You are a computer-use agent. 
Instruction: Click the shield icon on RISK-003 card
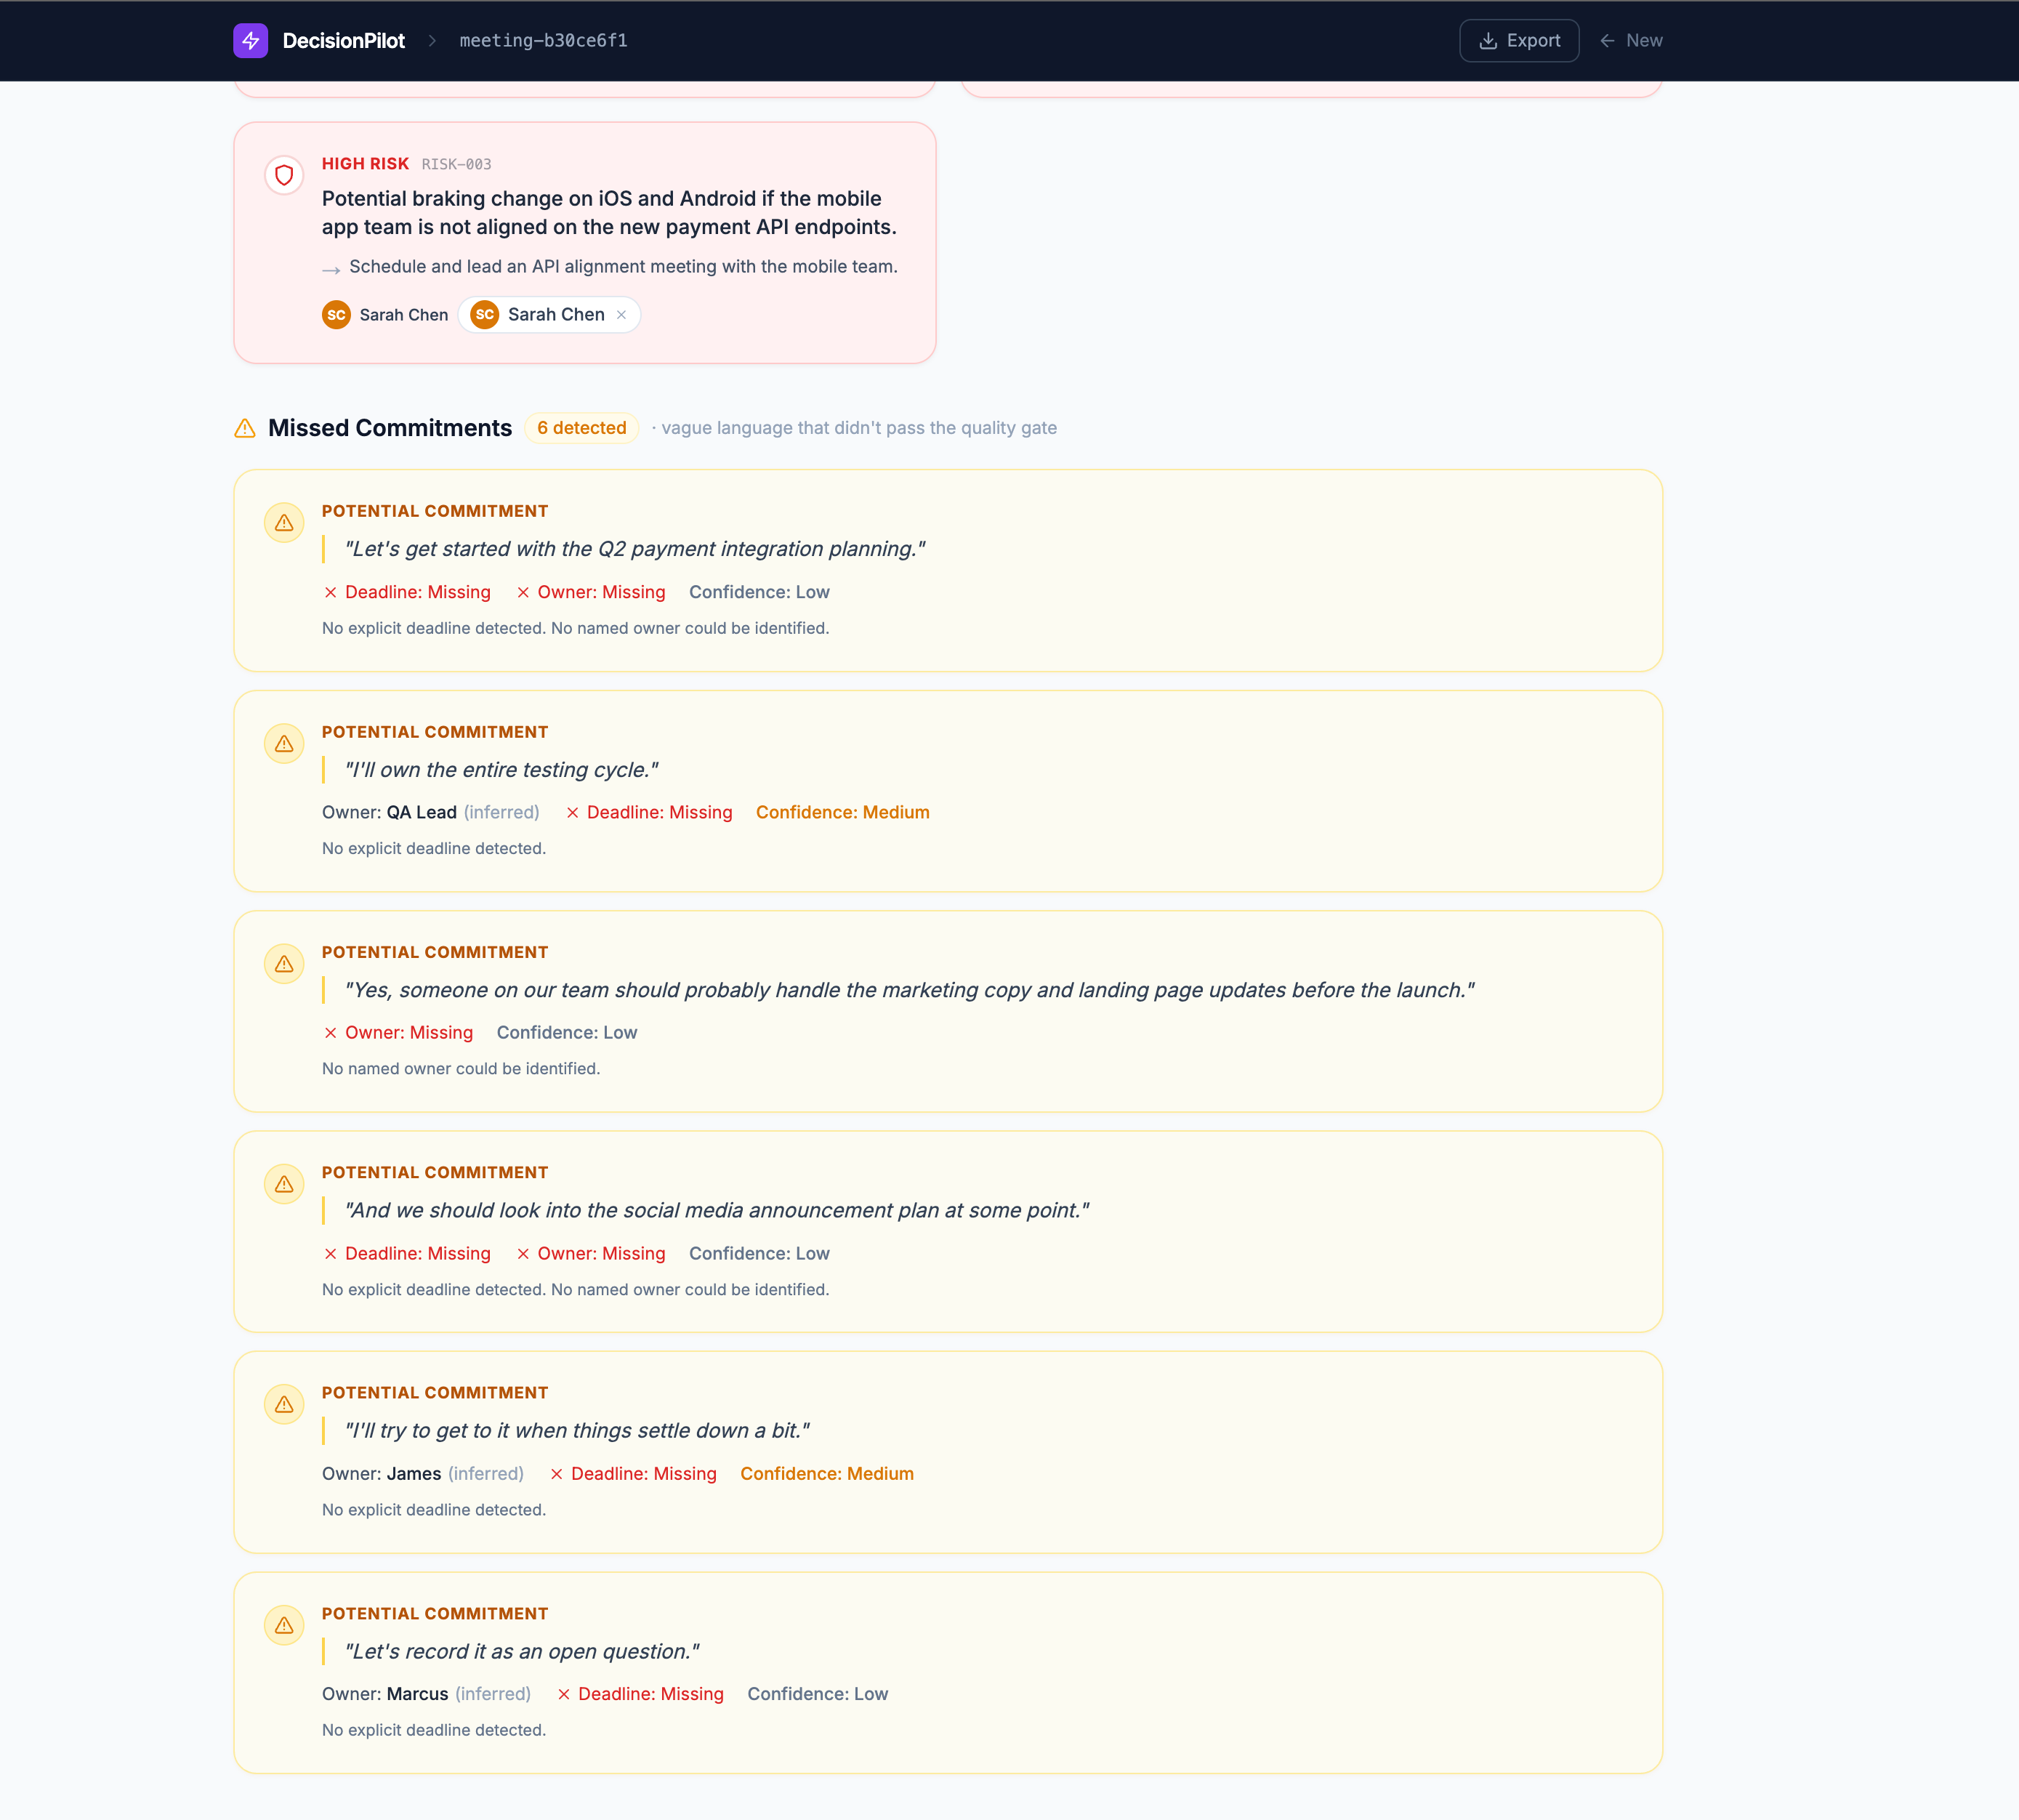click(x=284, y=176)
